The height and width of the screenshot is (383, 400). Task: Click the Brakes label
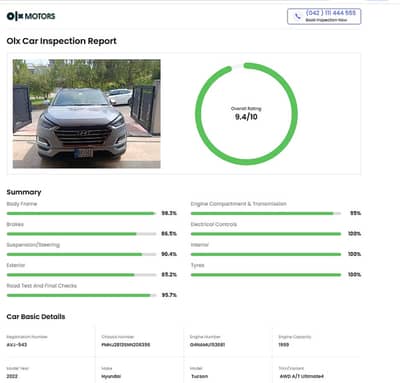(x=15, y=224)
